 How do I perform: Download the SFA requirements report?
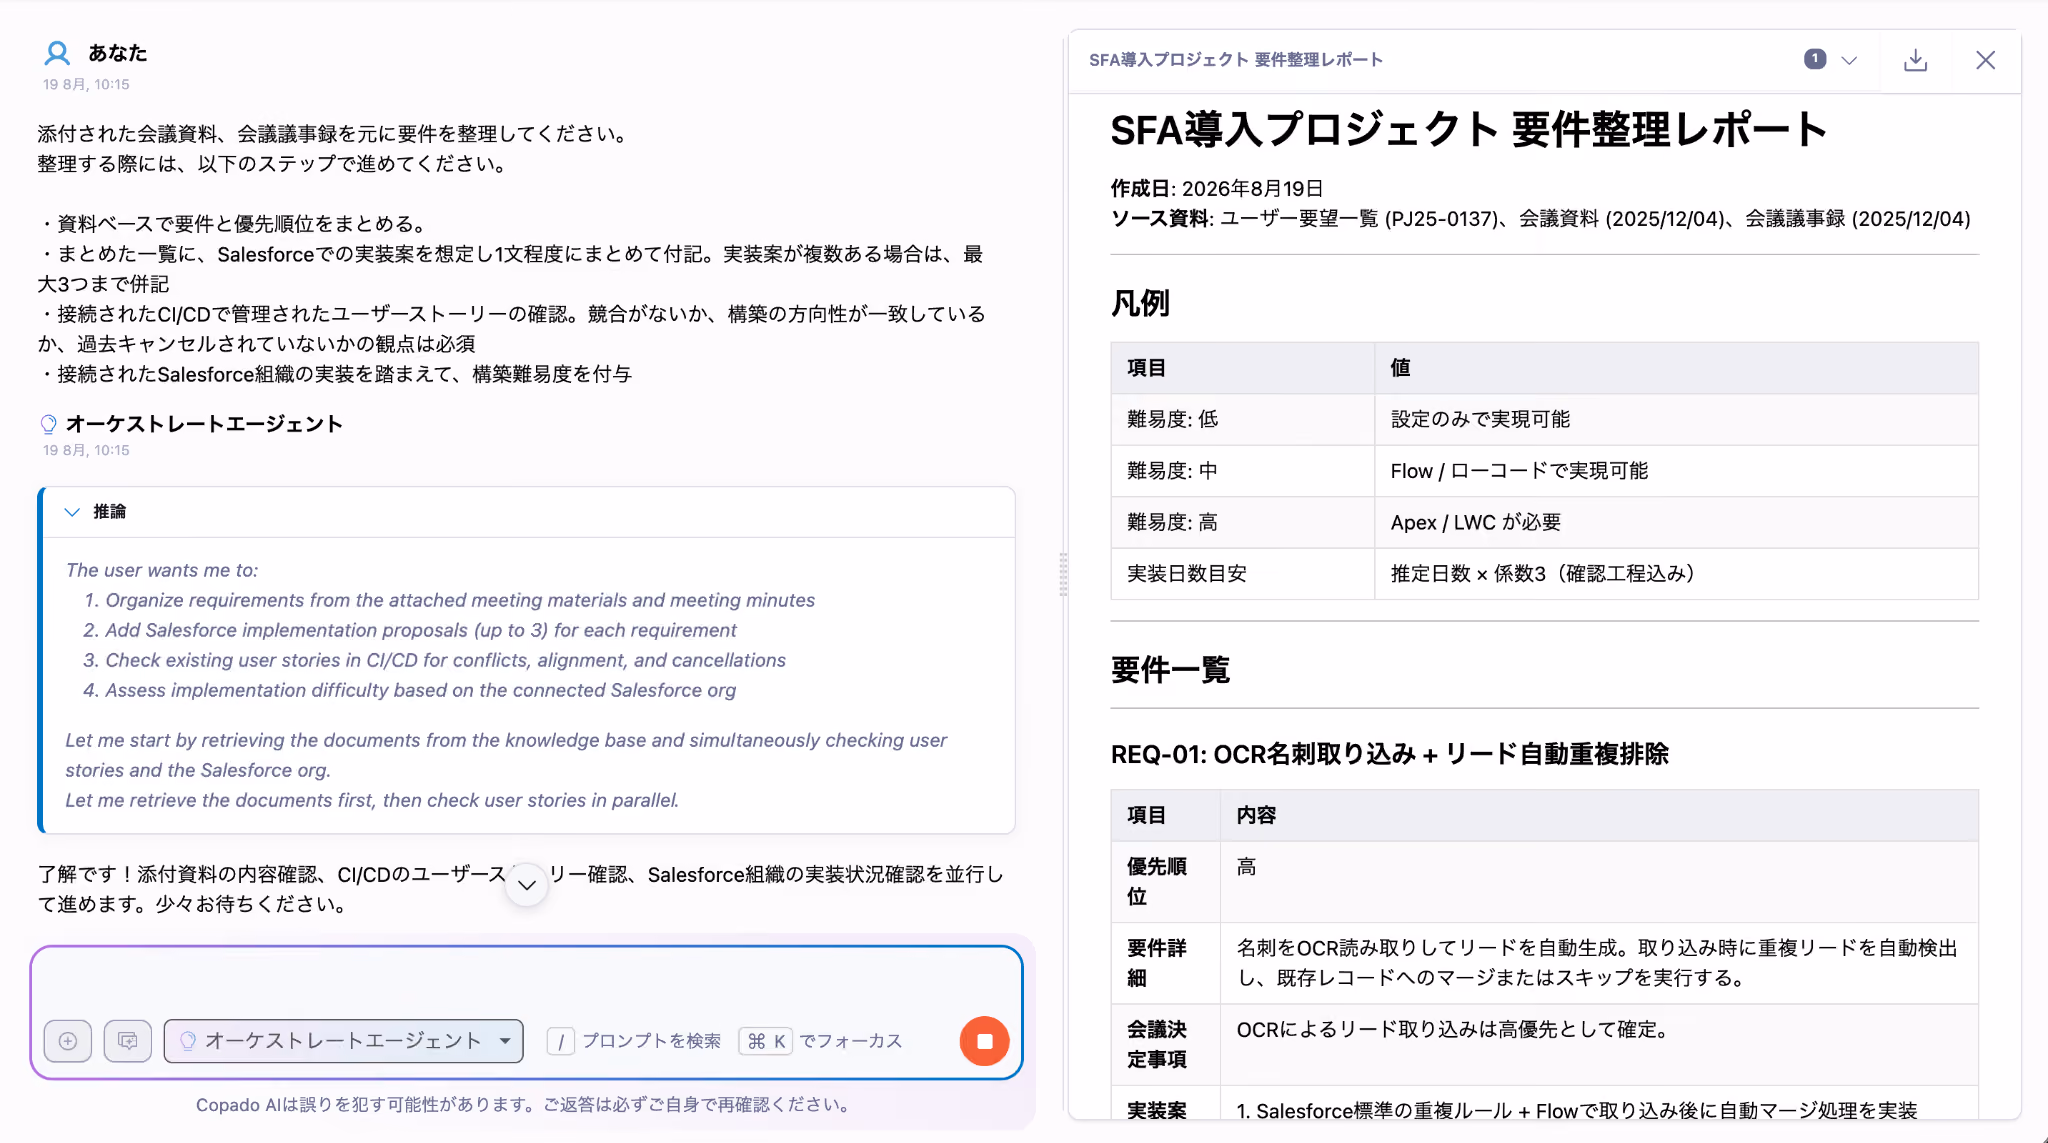(1915, 60)
